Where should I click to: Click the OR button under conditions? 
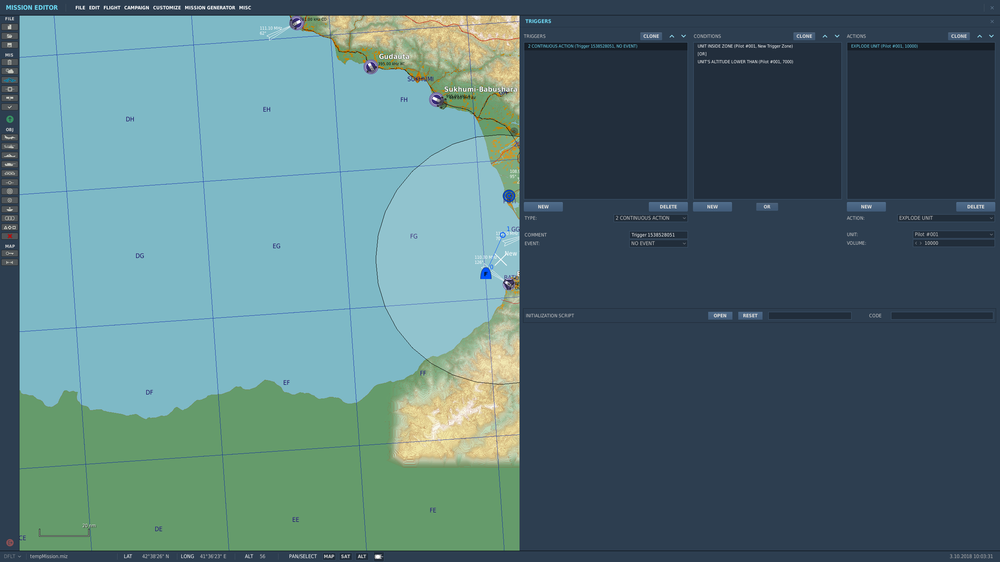point(766,207)
